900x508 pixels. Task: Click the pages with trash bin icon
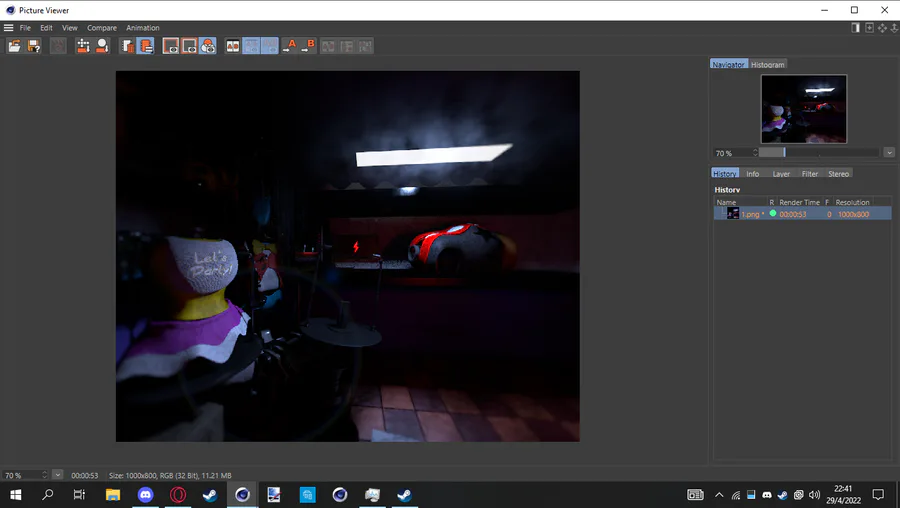(x=127, y=46)
